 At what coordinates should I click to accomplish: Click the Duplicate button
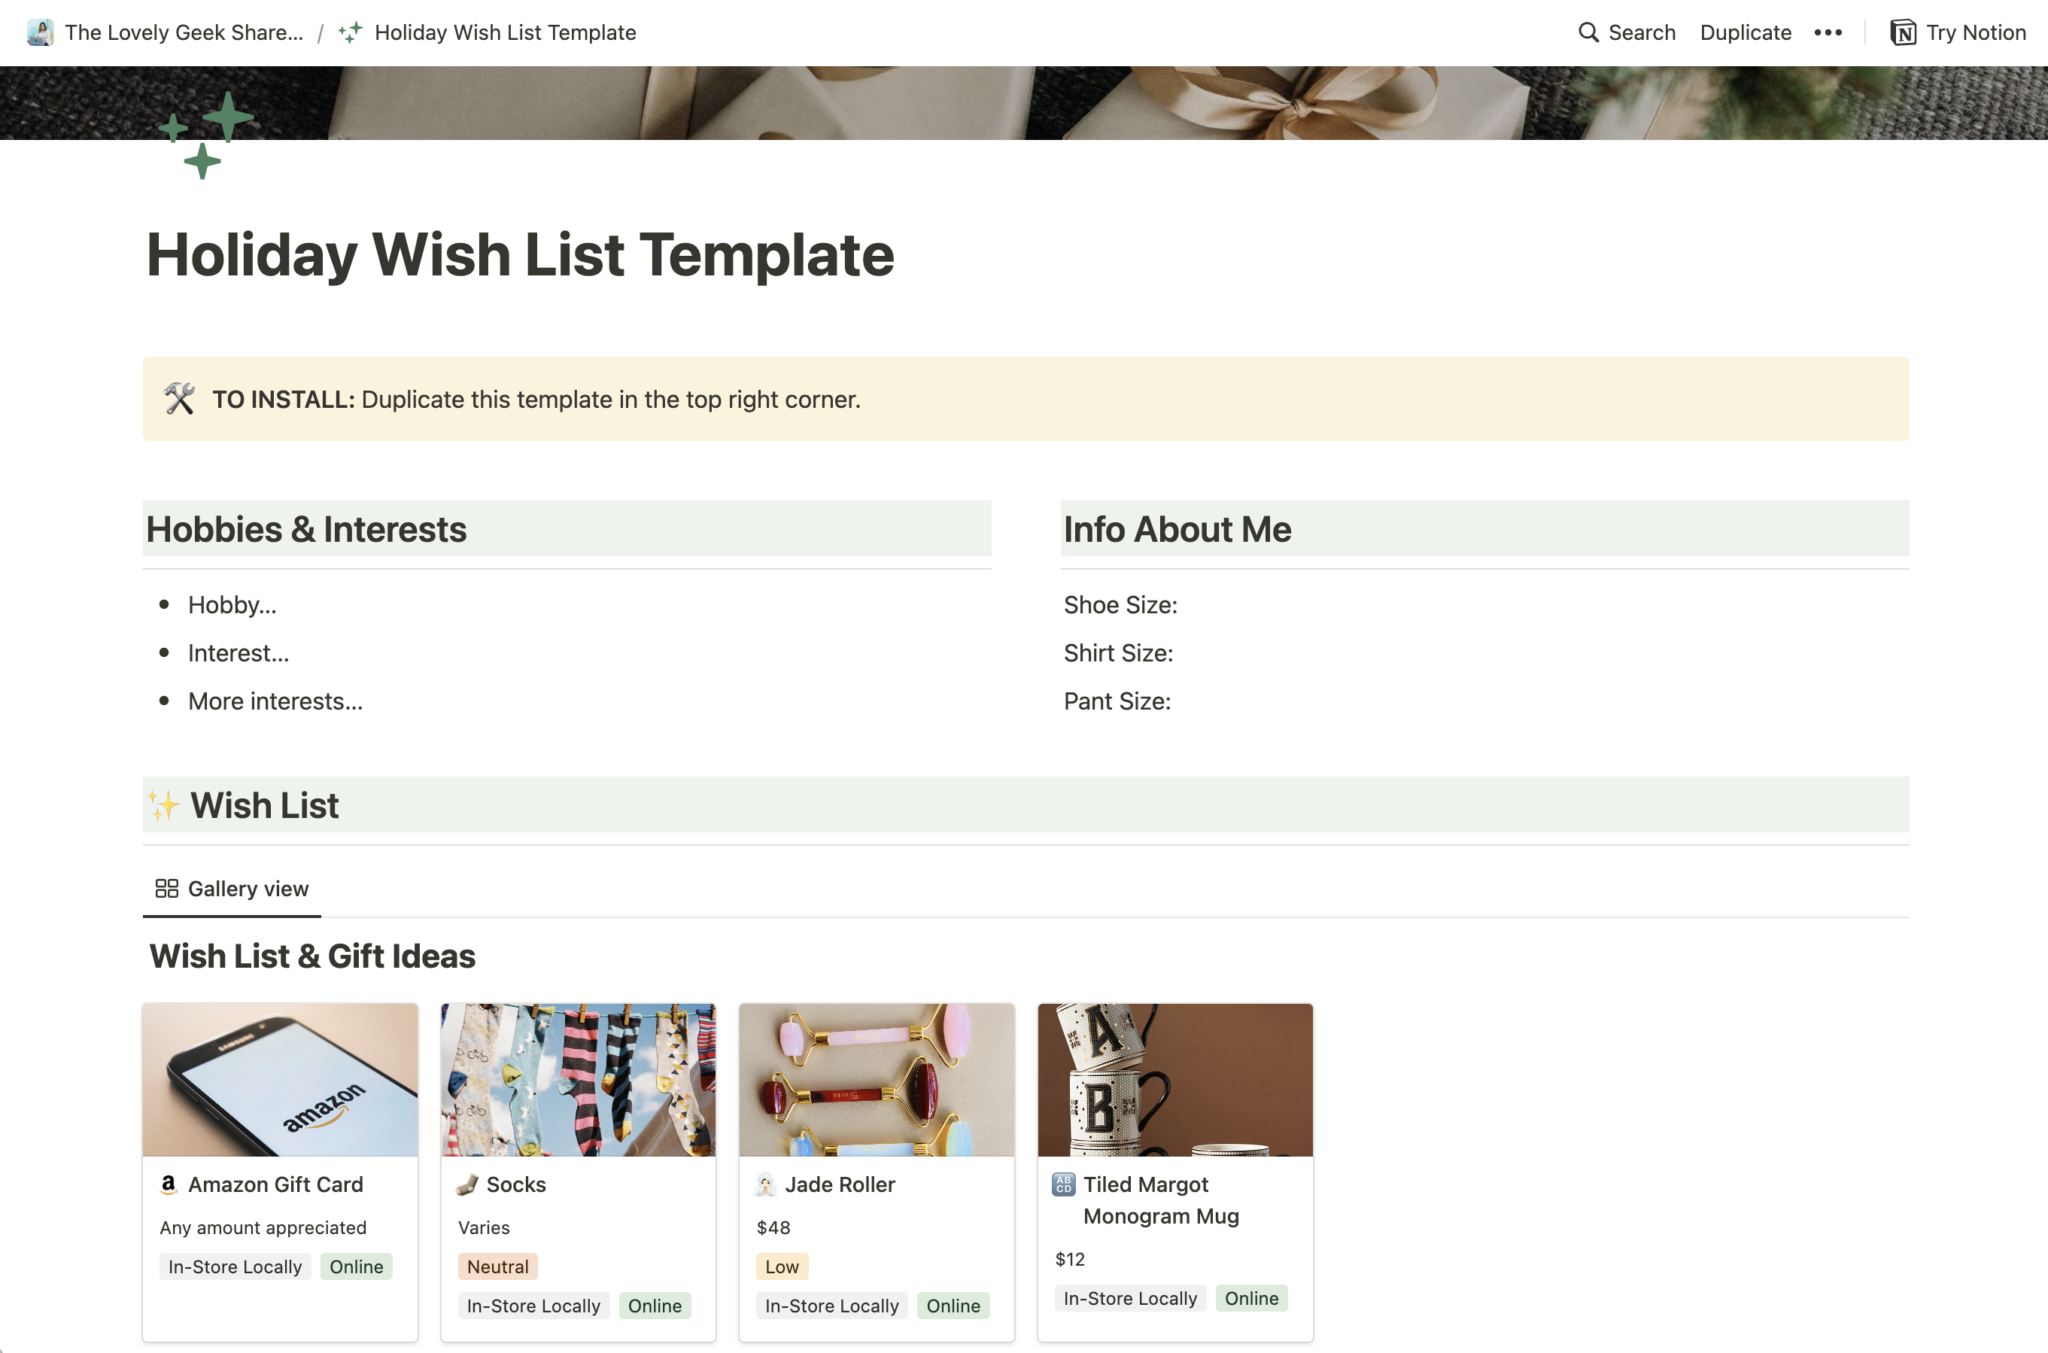(x=1745, y=32)
